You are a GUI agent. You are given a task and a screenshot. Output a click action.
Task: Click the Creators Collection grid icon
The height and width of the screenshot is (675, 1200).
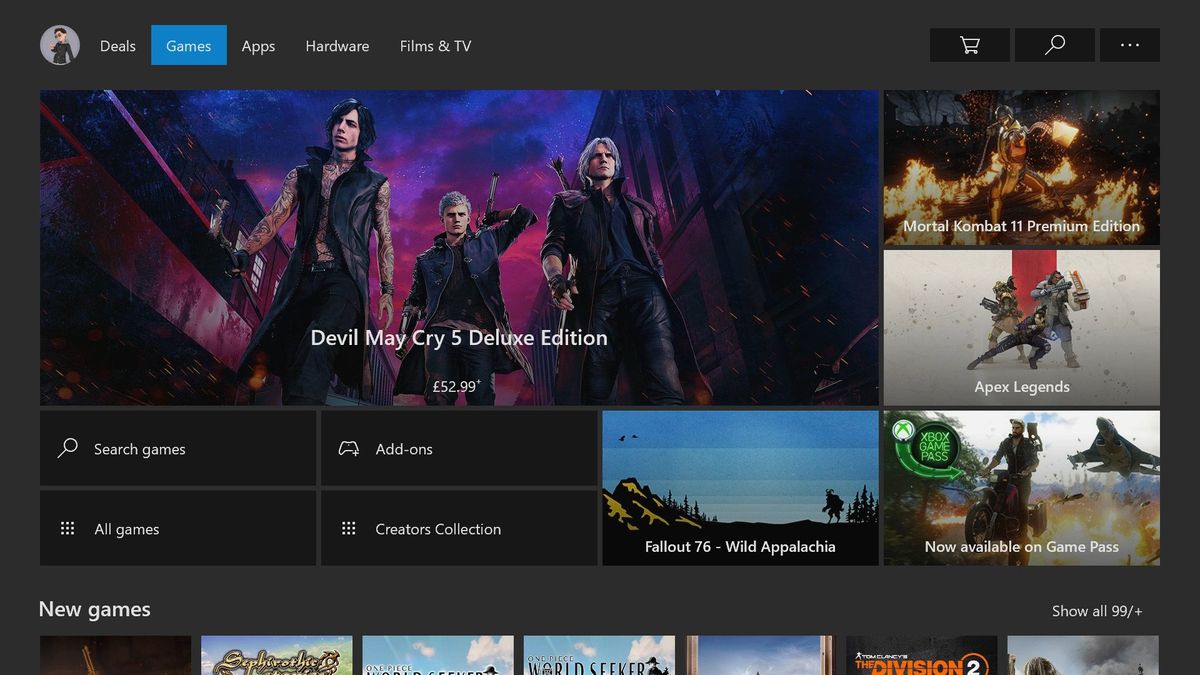348,528
